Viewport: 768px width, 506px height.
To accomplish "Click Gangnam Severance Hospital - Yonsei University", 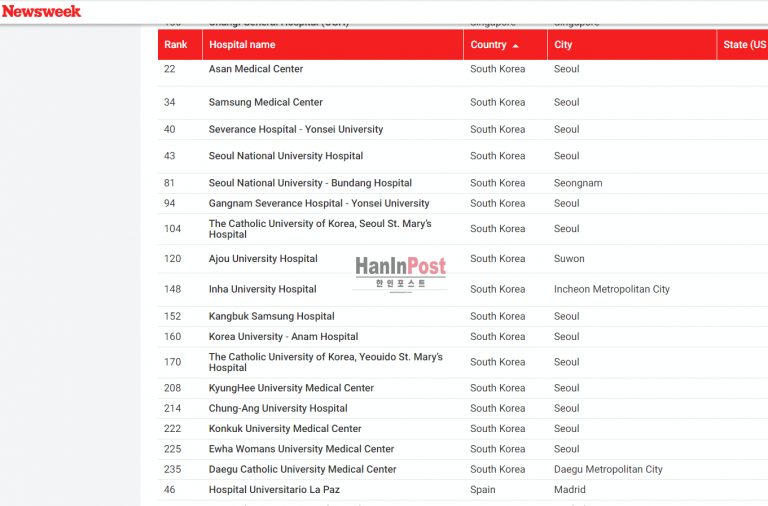I will [x=318, y=203].
